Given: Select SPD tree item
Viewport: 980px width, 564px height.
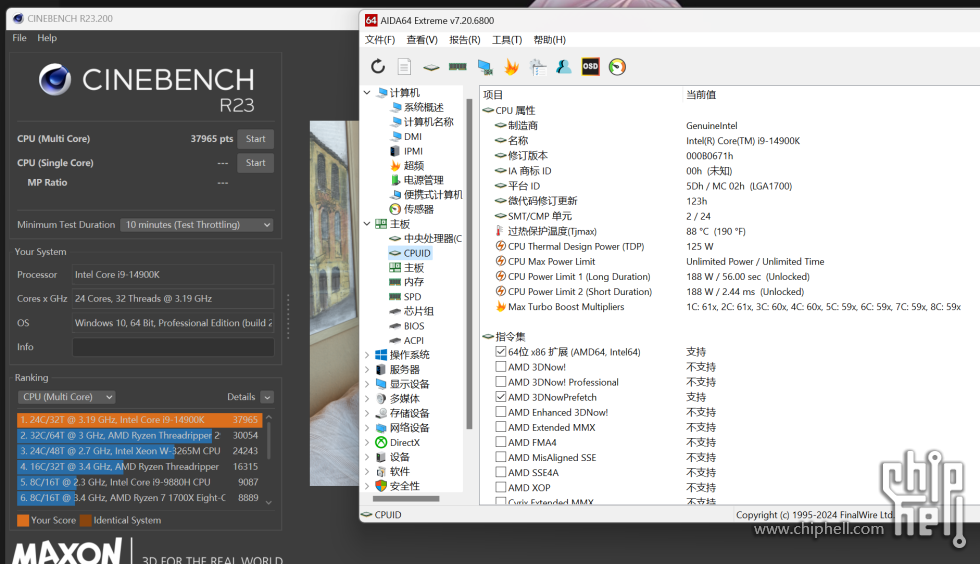Looking at the screenshot, I should (412, 297).
